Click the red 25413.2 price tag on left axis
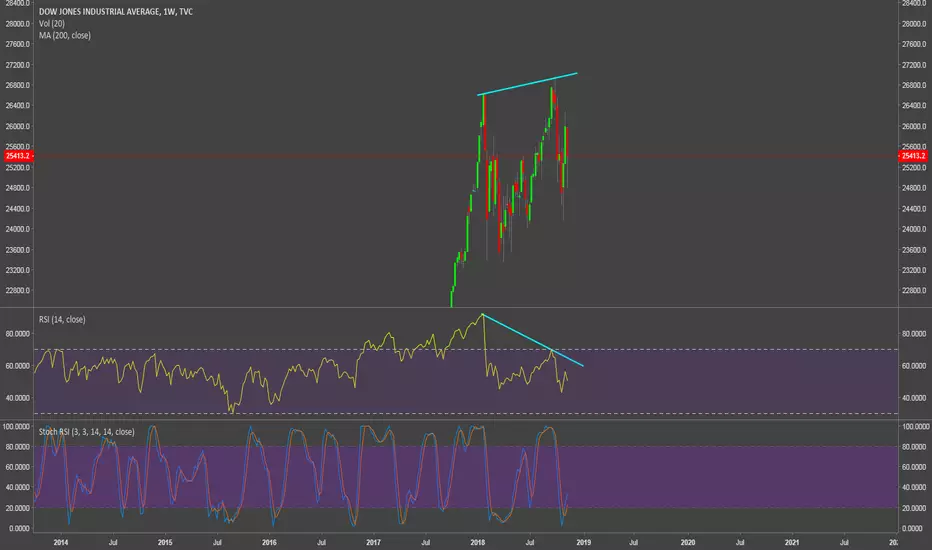Image resolution: width=932 pixels, height=550 pixels. (18, 156)
